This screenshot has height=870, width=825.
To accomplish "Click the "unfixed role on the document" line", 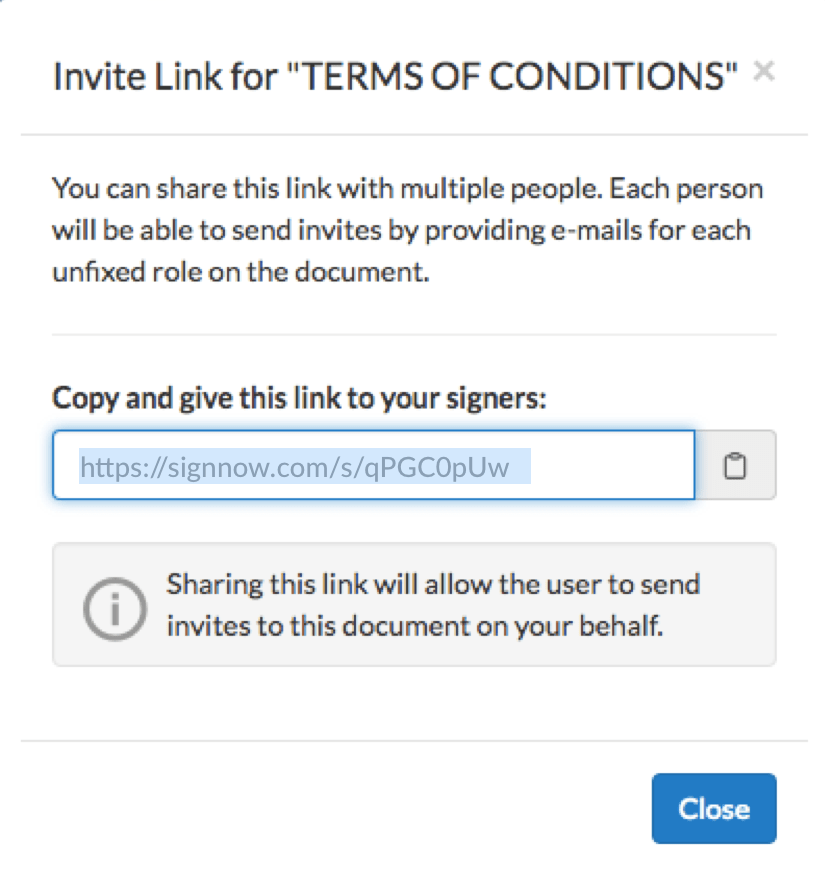I will pos(240,272).
